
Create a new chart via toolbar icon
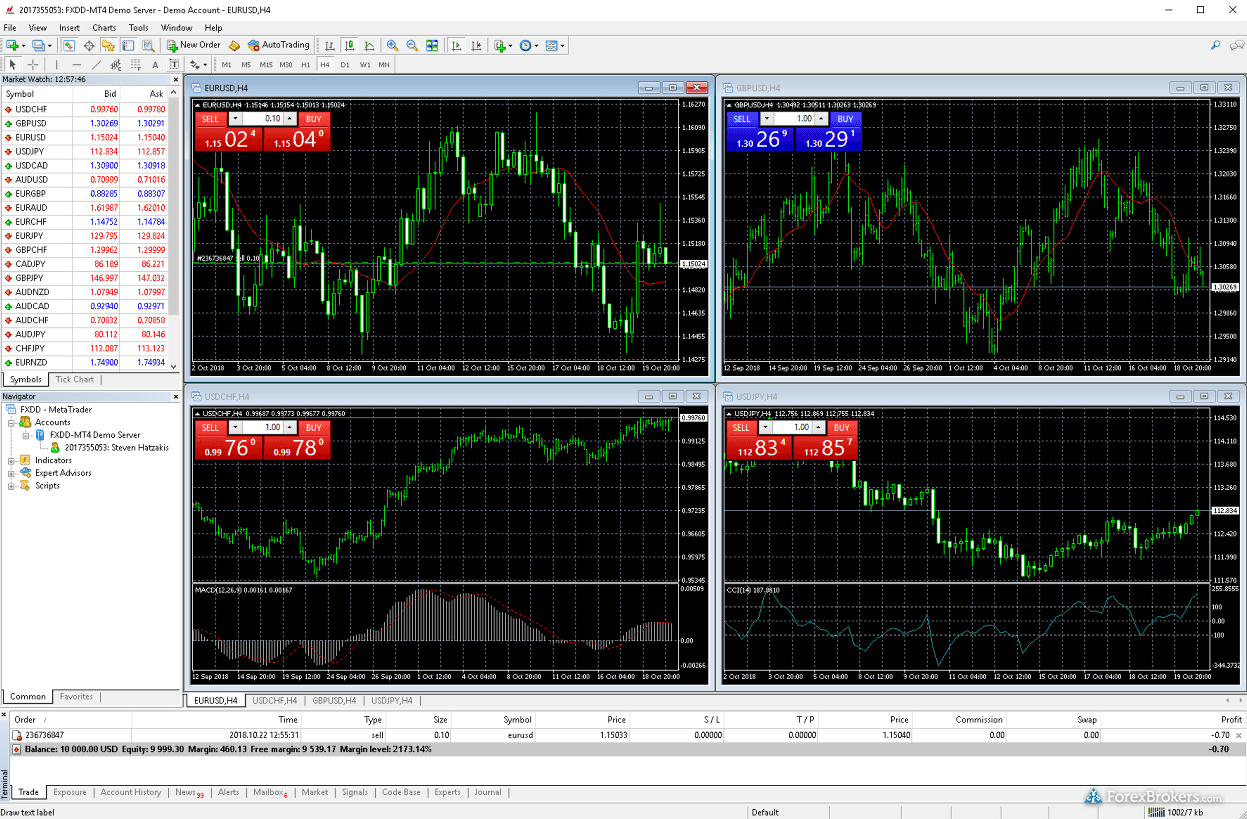13,45
